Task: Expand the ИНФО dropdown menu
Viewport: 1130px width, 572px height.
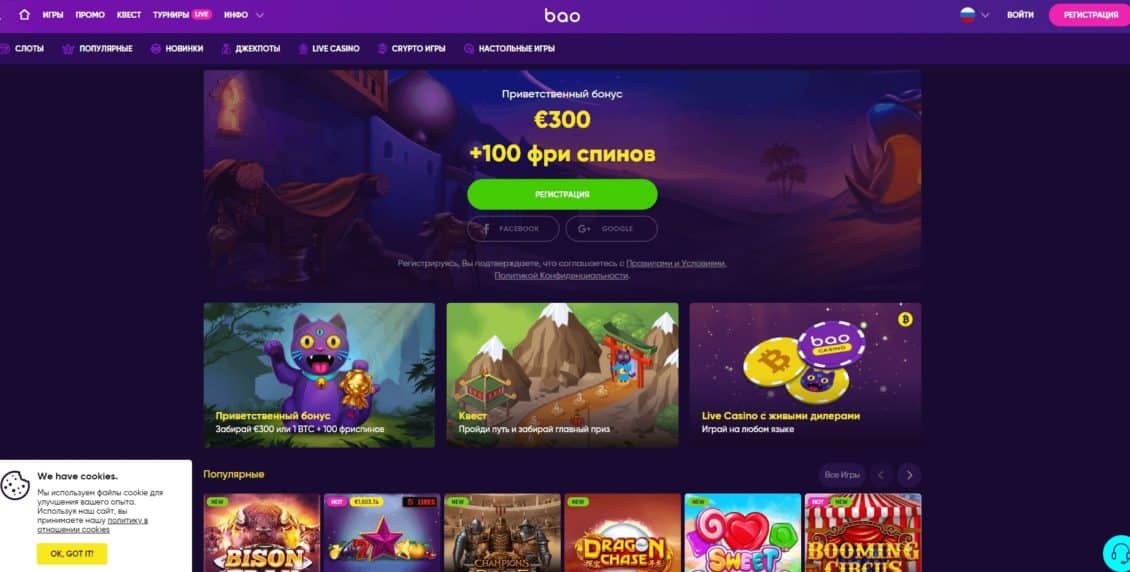Action: click(x=244, y=14)
